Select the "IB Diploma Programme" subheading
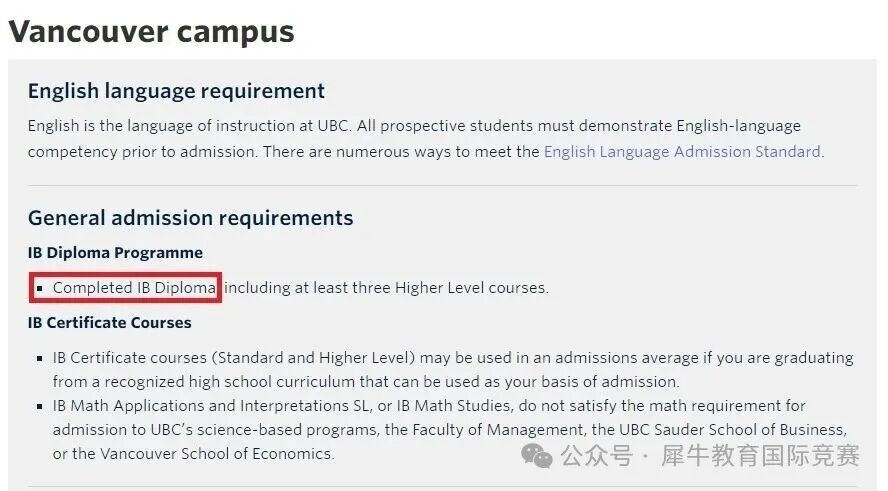The image size is (888, 491). tap(115, 253)
